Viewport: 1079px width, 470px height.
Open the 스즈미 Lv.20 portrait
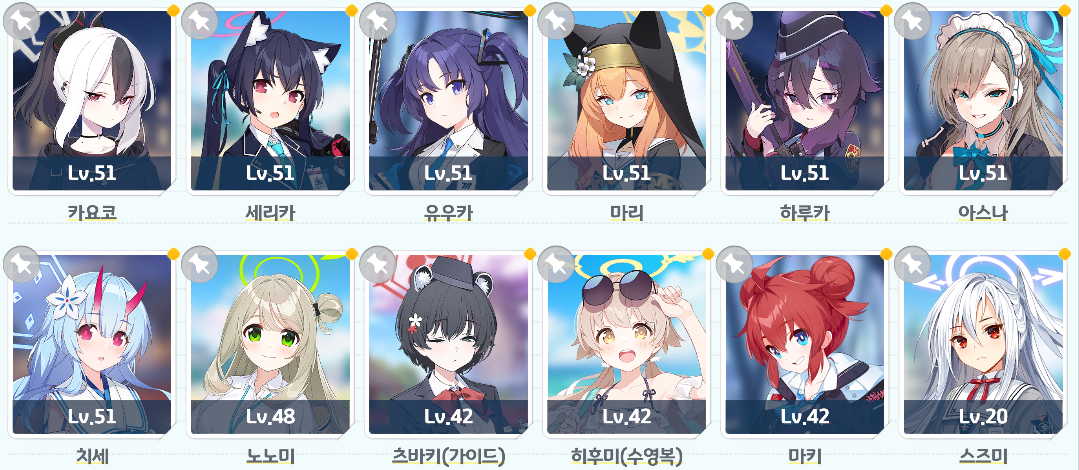click(983, 345)
